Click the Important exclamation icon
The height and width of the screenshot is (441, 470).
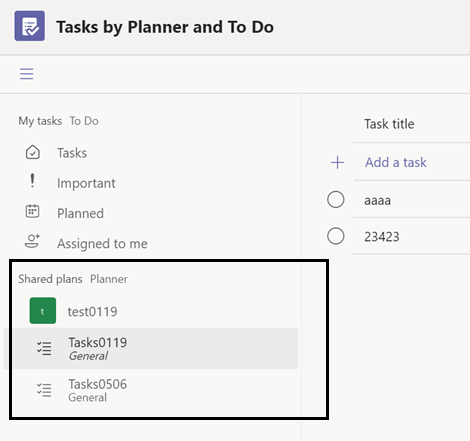(x=32, y=181)
